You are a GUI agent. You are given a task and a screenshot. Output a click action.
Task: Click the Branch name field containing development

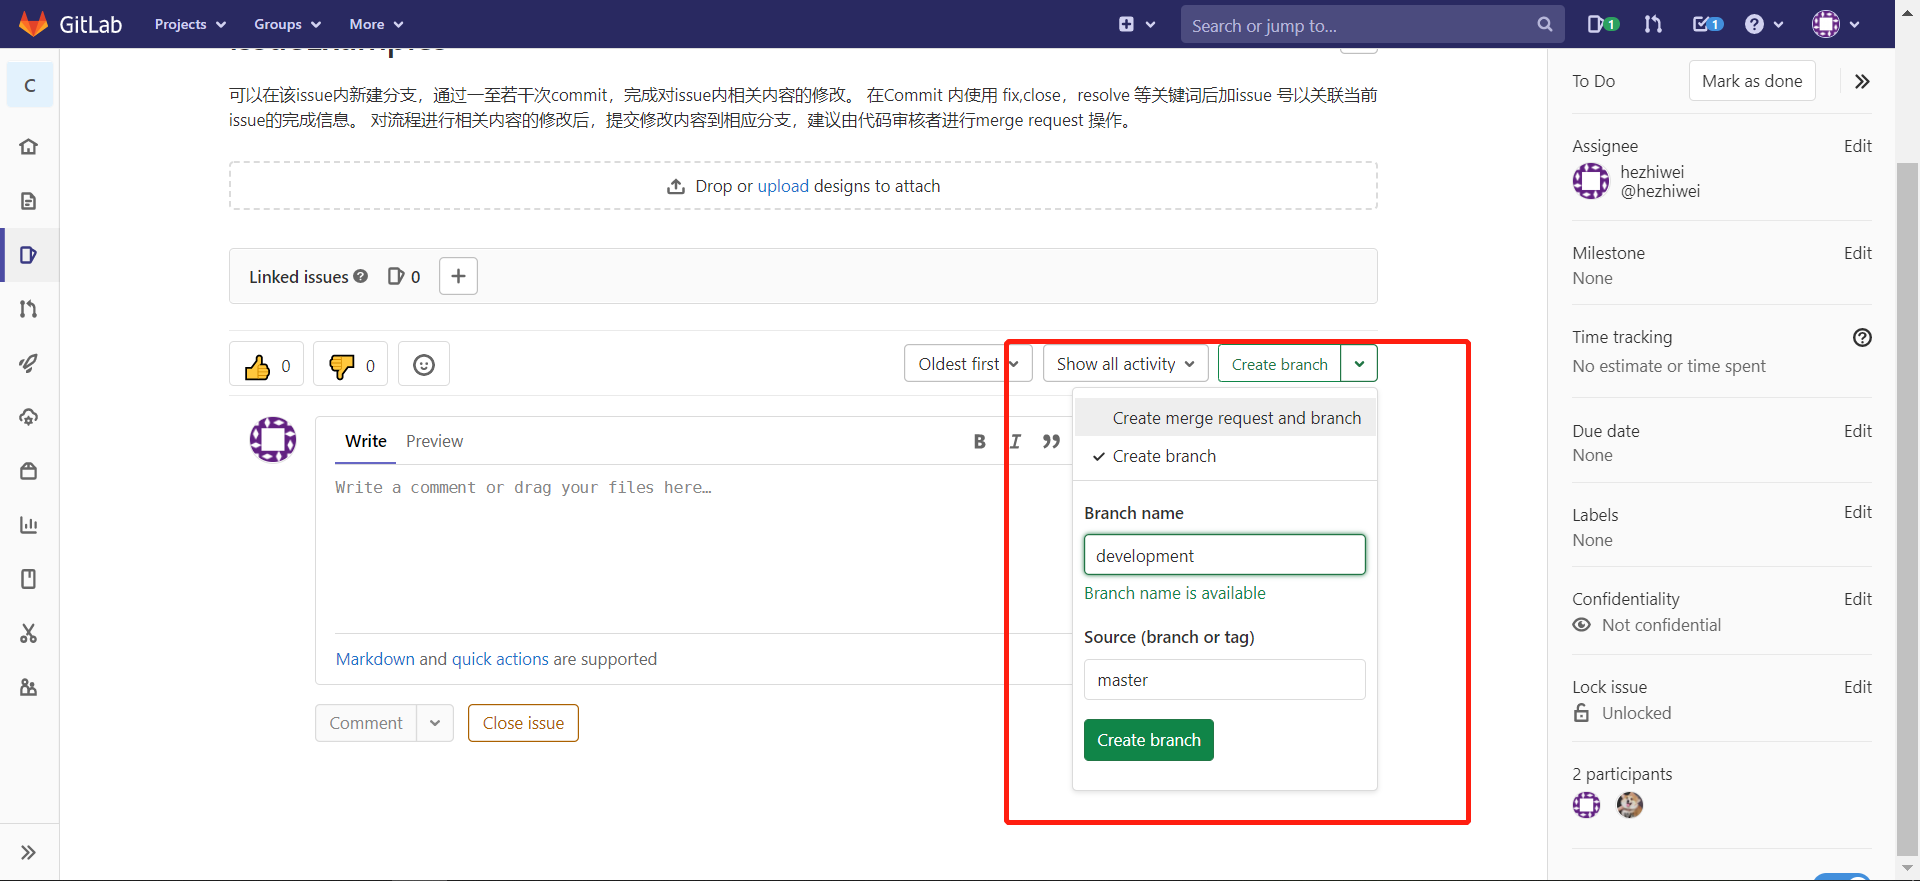pos(1224,555)
